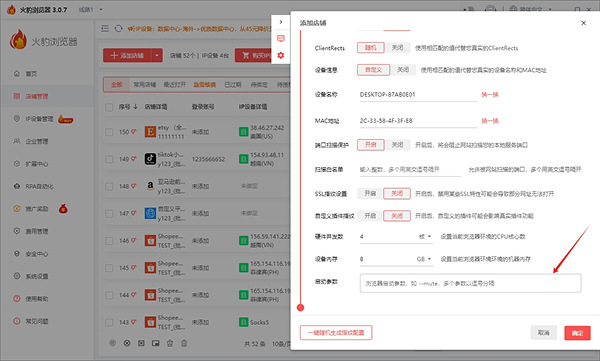Open 企业管理 in the sidebar
Viewport: 600px width, 361px height.
(x=36, y=141)
